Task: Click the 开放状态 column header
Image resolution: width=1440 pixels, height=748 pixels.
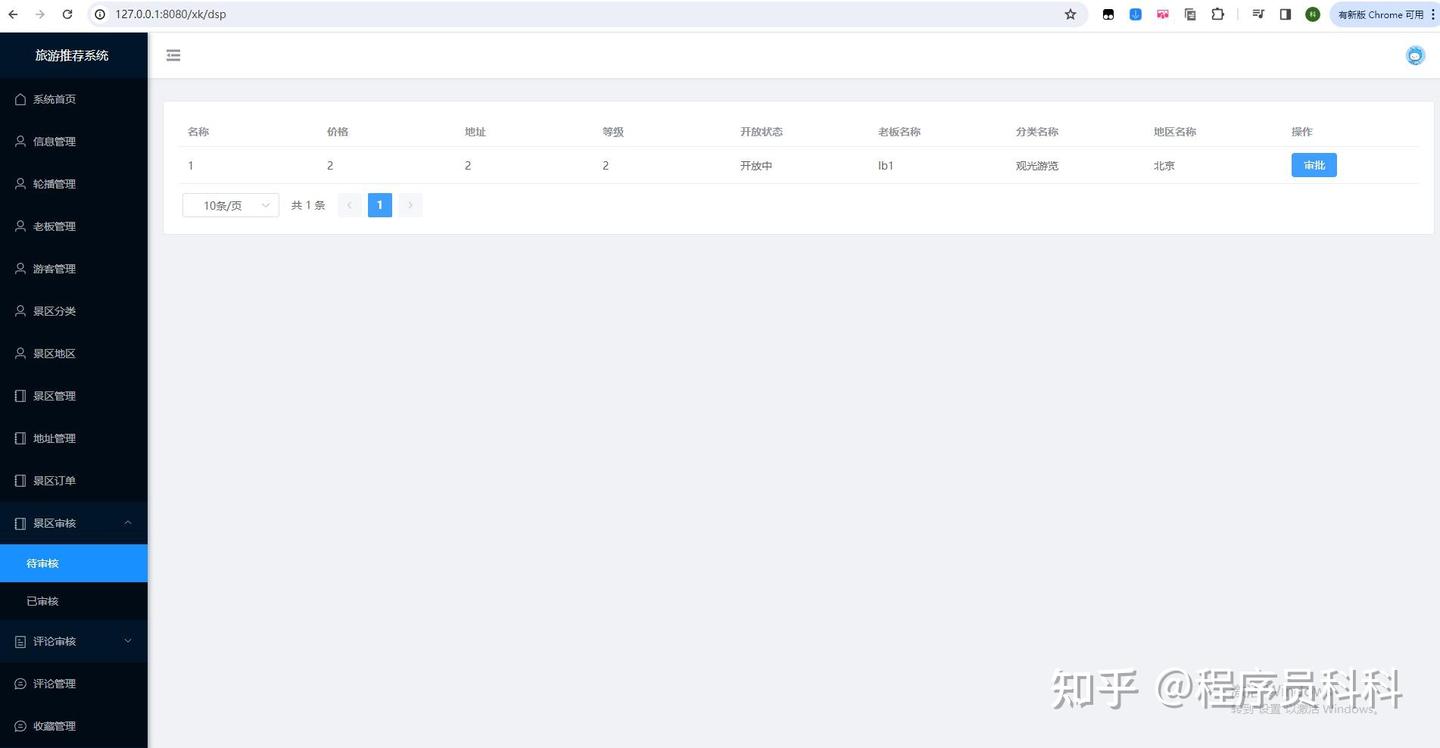Action: click(761, 132)
